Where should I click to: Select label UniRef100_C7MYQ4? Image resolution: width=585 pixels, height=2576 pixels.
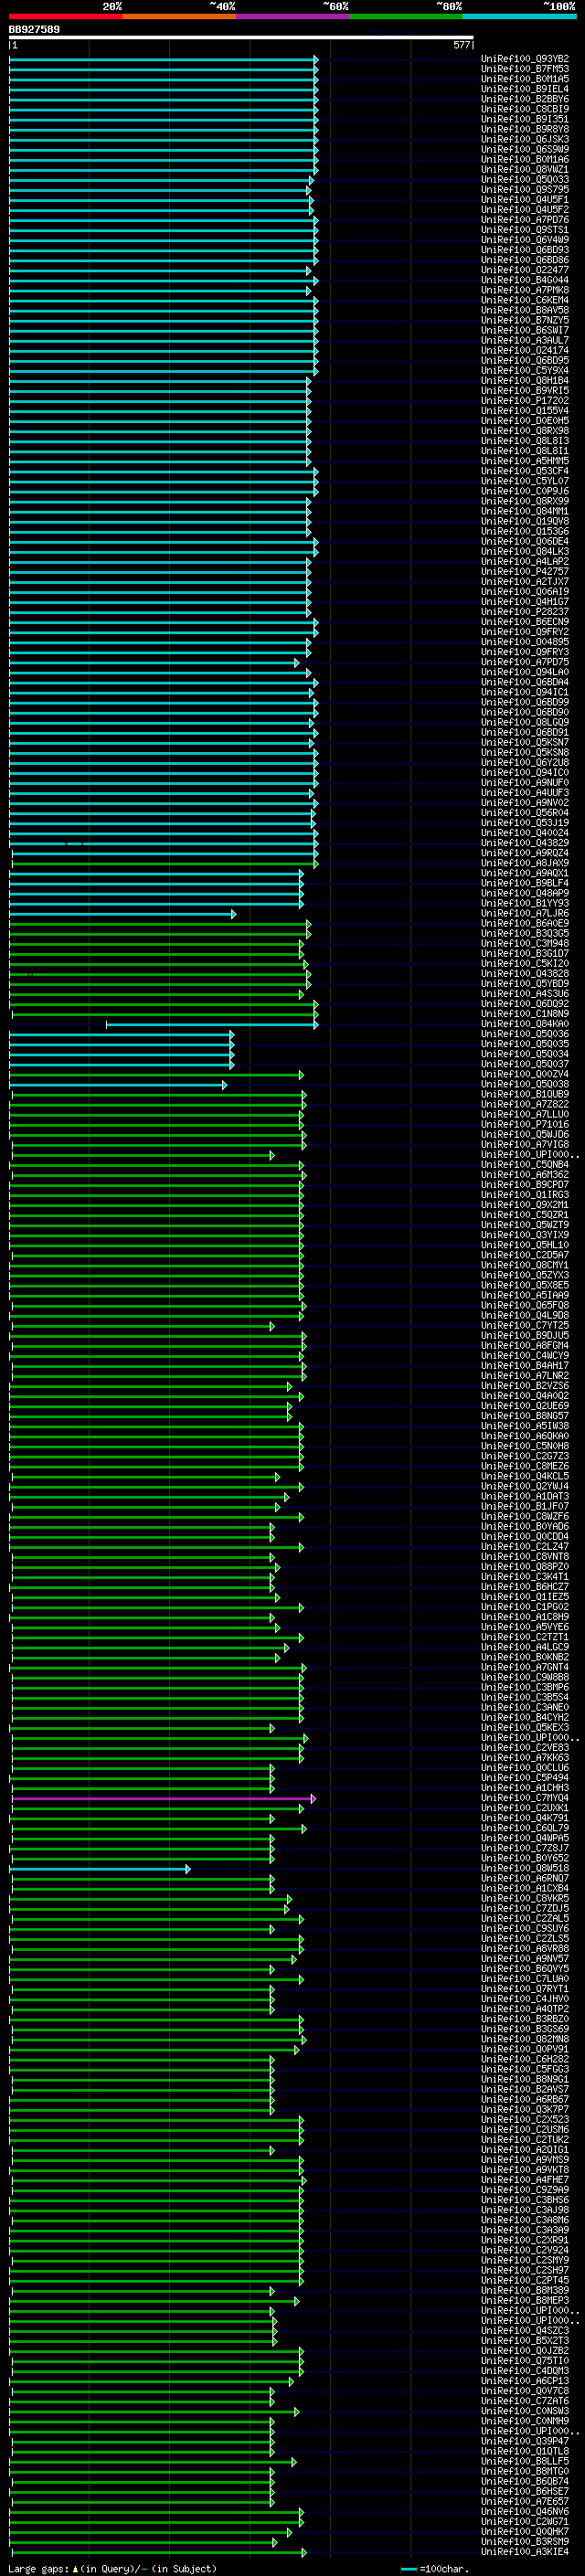[525, 1798]
